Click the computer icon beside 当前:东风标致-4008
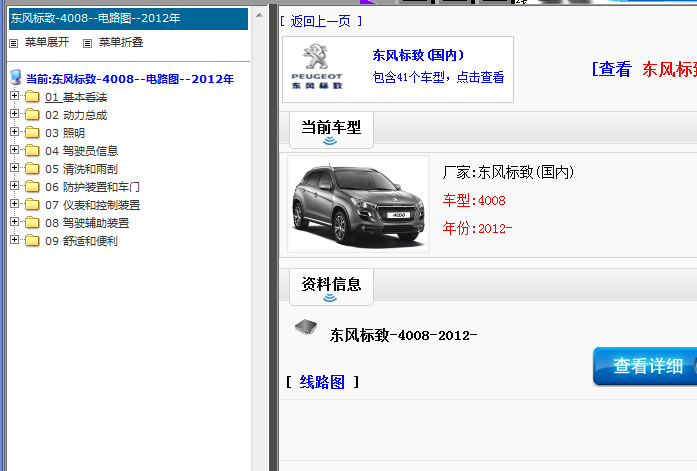This screenshot has width=697, height=471. coord(16,77)
